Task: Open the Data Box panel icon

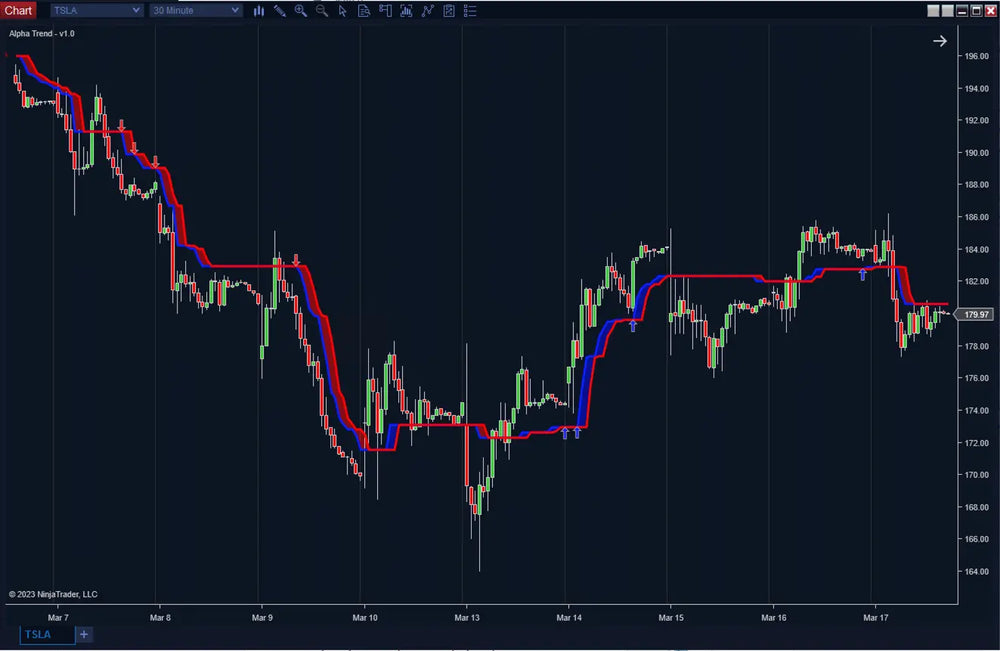Action: 364,11
